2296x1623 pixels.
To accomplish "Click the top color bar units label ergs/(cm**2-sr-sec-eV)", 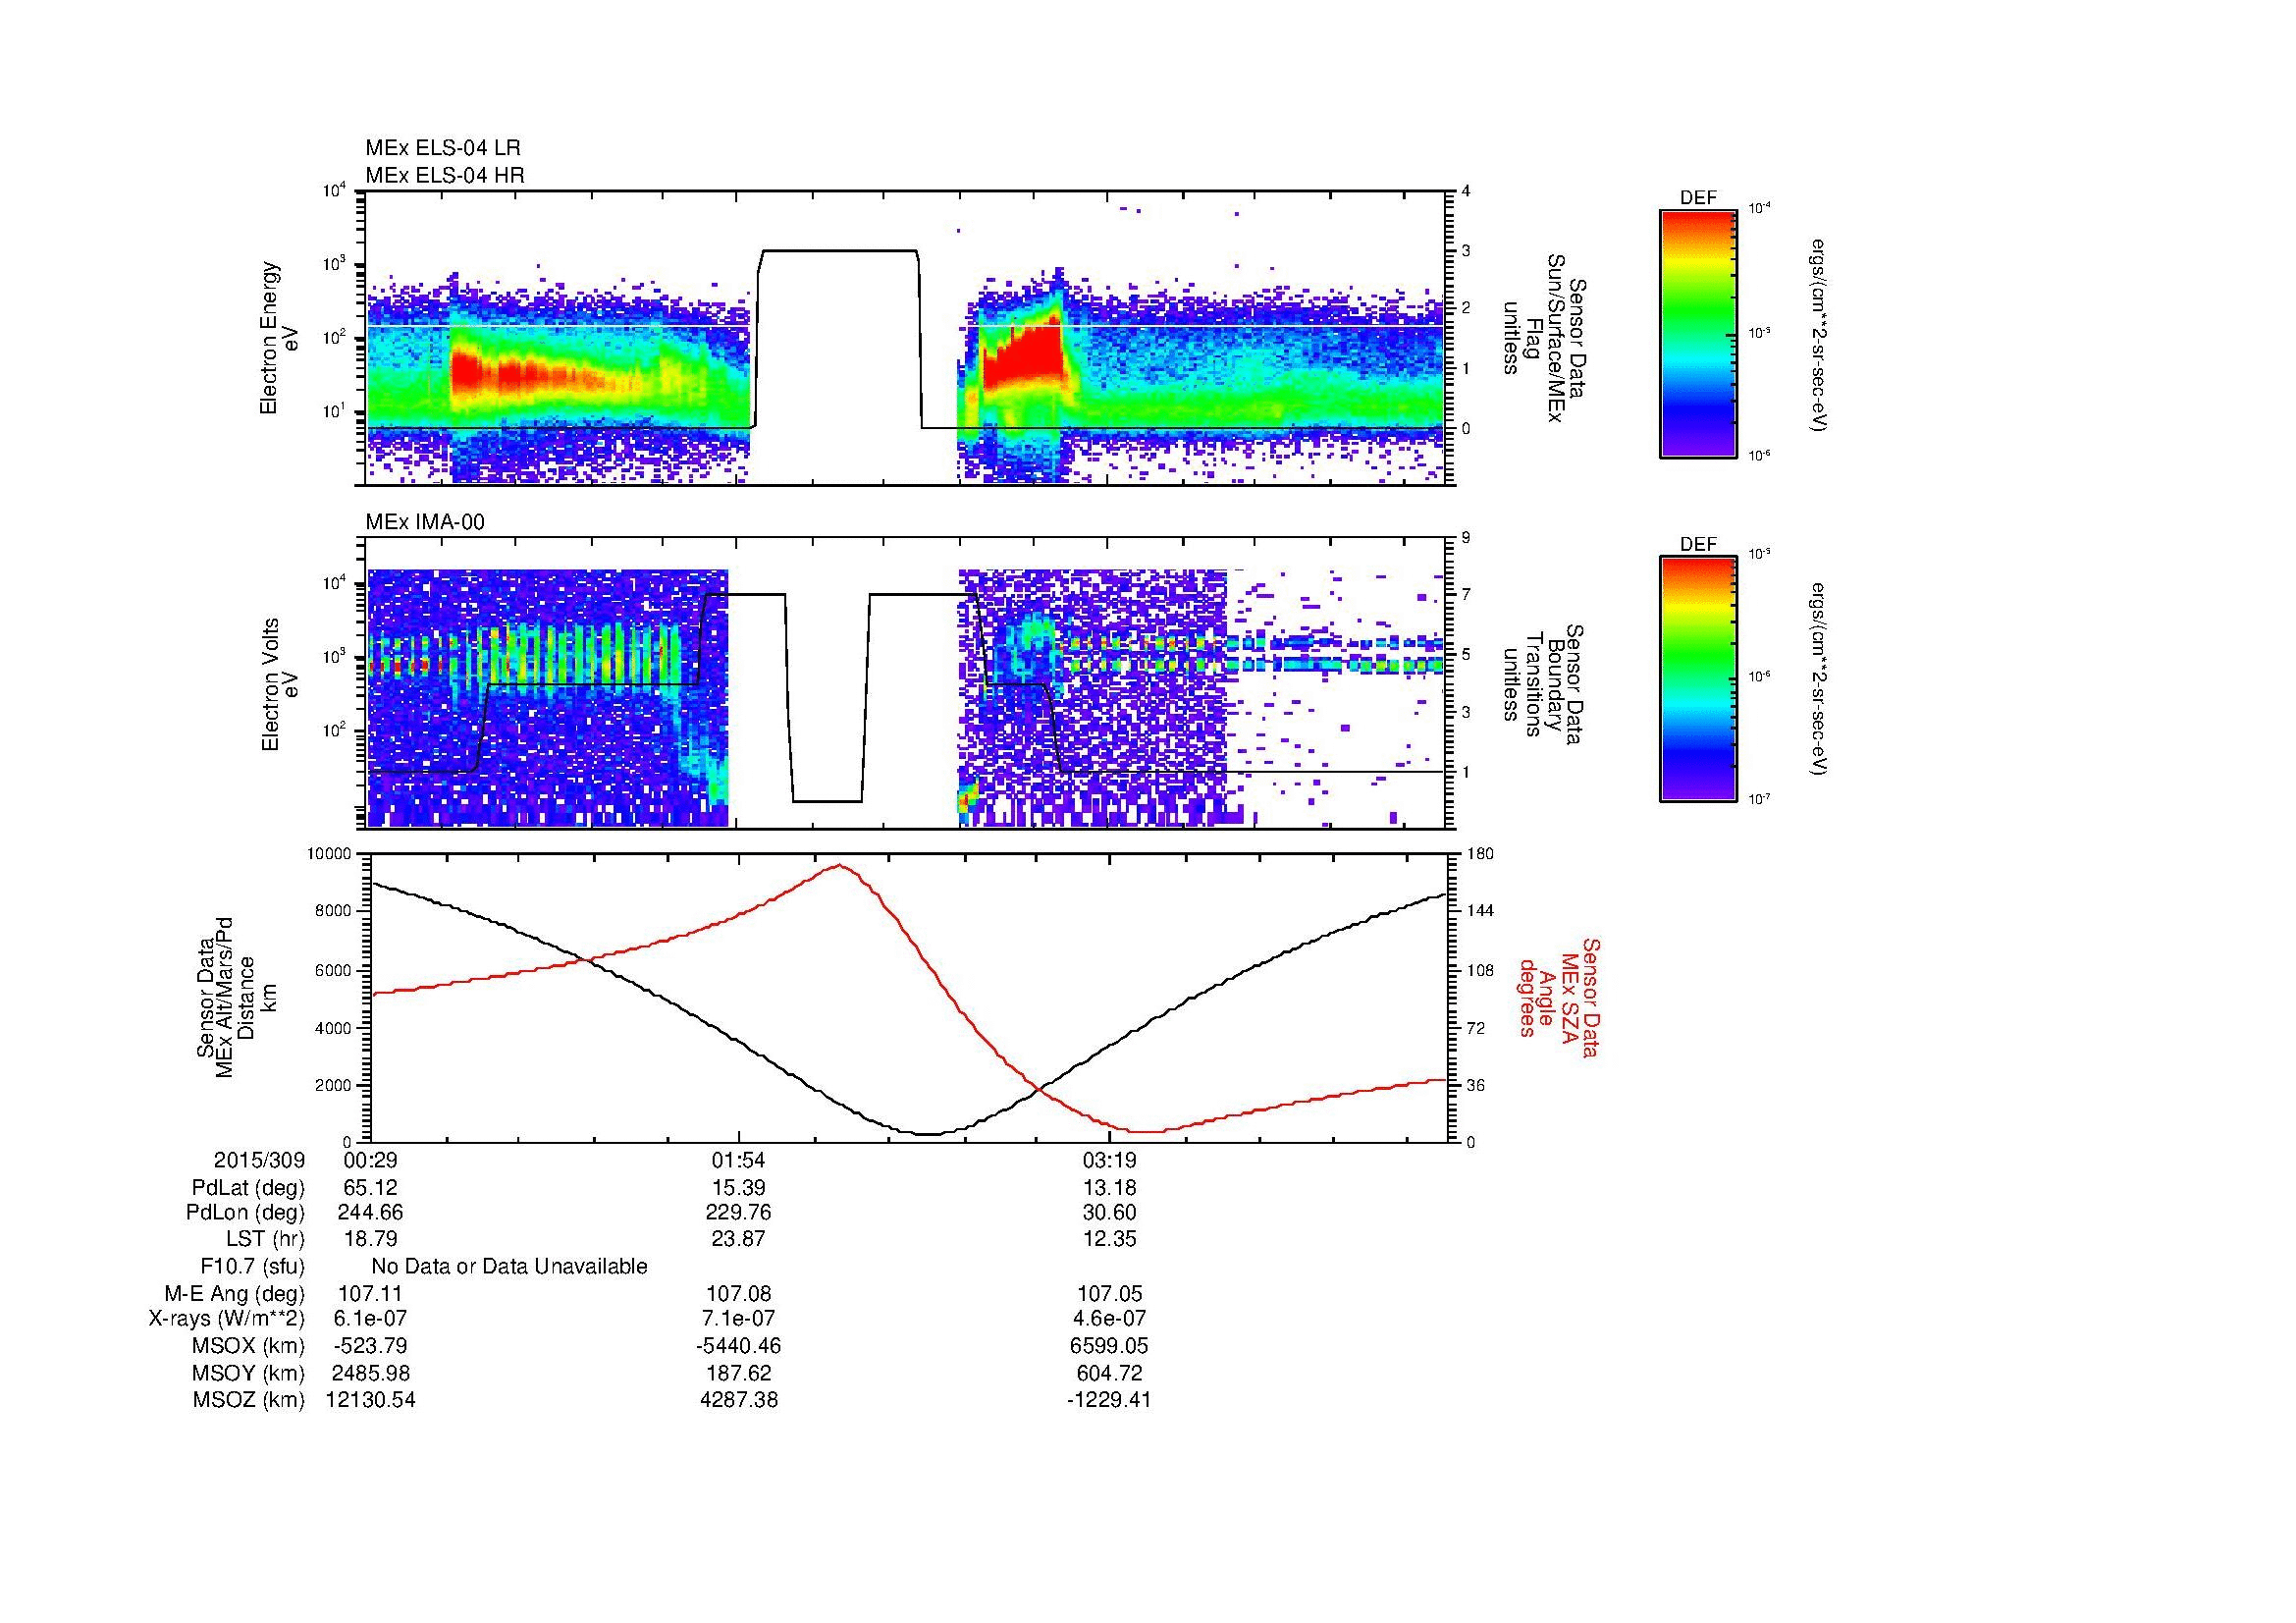I will click(x=1818, y=334).
